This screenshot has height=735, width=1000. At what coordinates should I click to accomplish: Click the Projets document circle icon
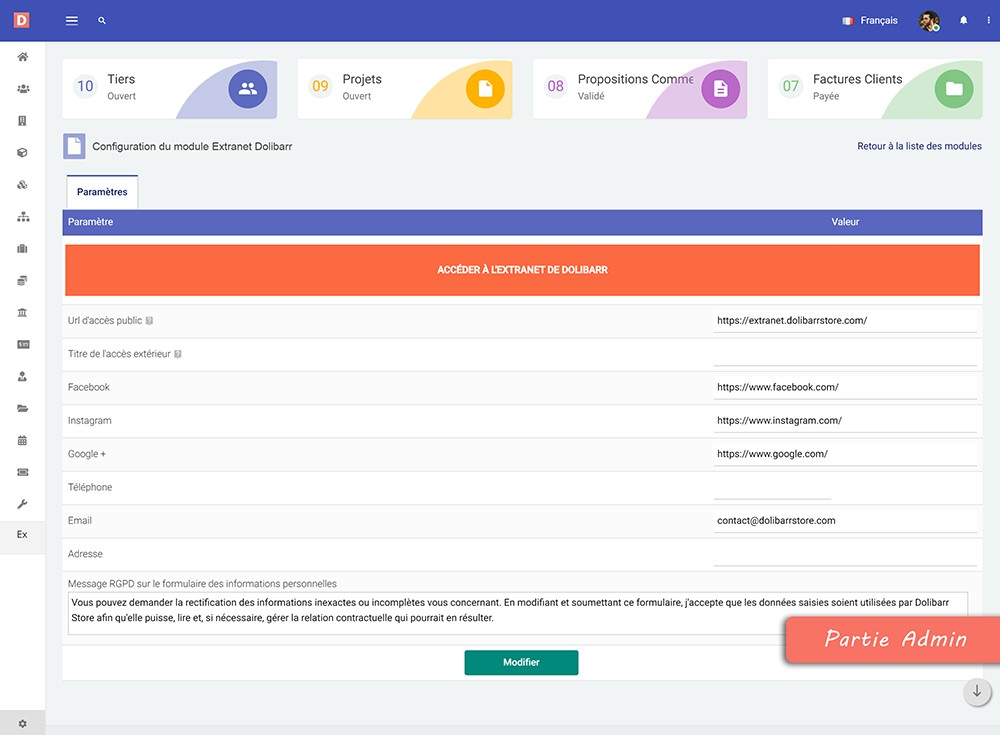coord(485,89)
